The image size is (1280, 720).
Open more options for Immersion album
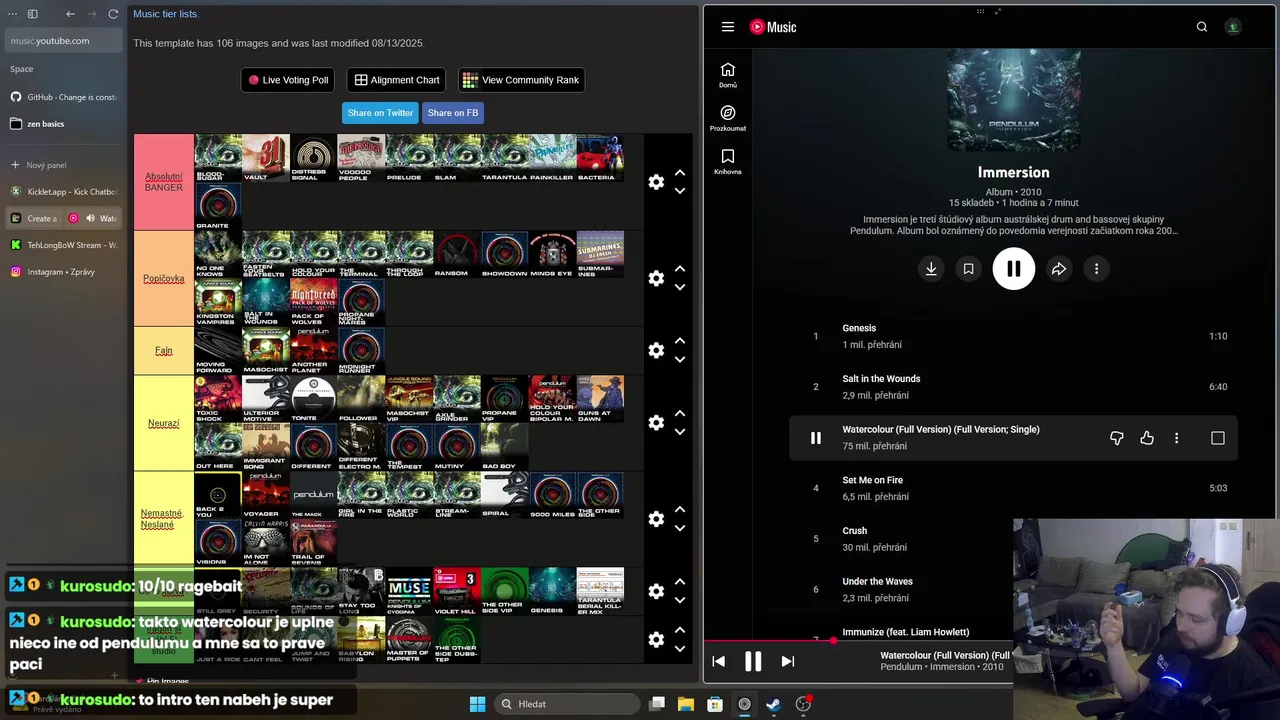click(1096, 269)
